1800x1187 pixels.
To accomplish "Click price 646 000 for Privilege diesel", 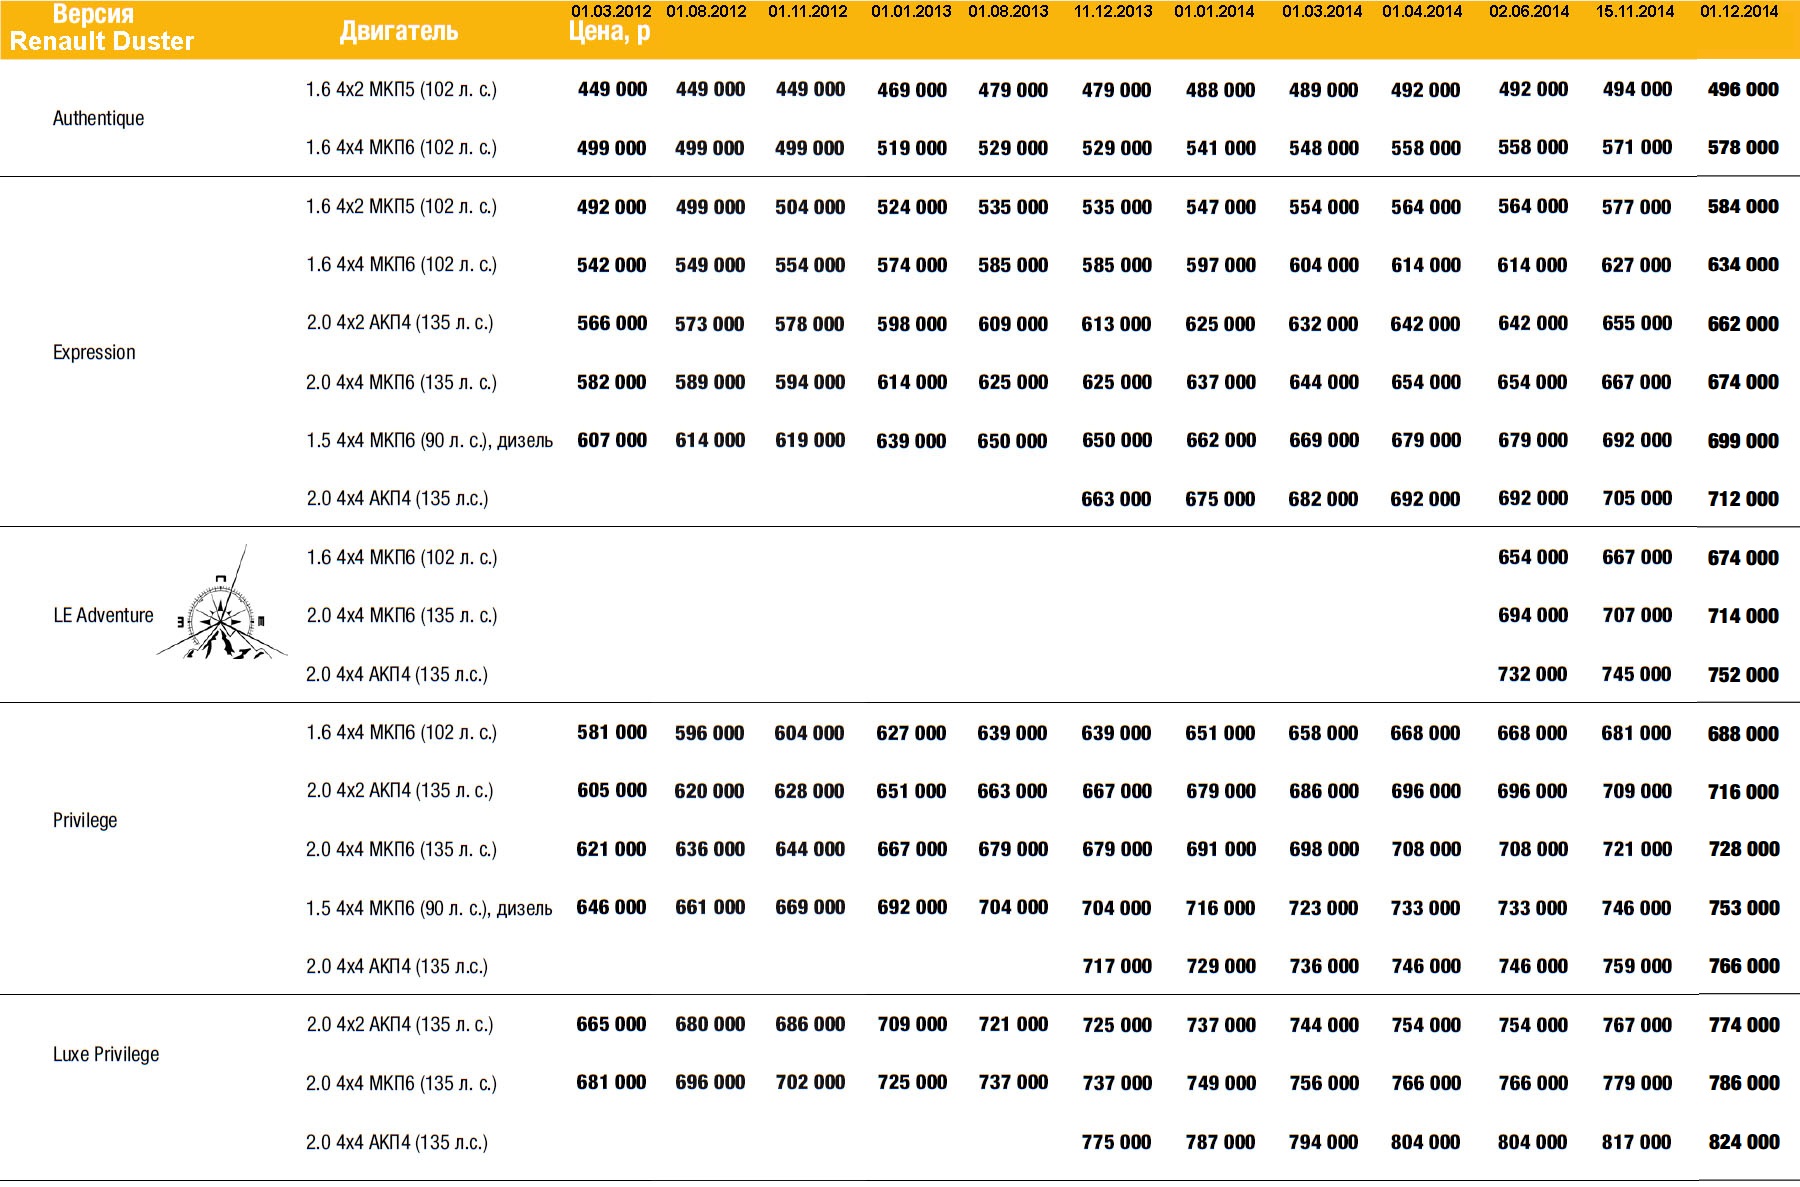I will point(611,907).
